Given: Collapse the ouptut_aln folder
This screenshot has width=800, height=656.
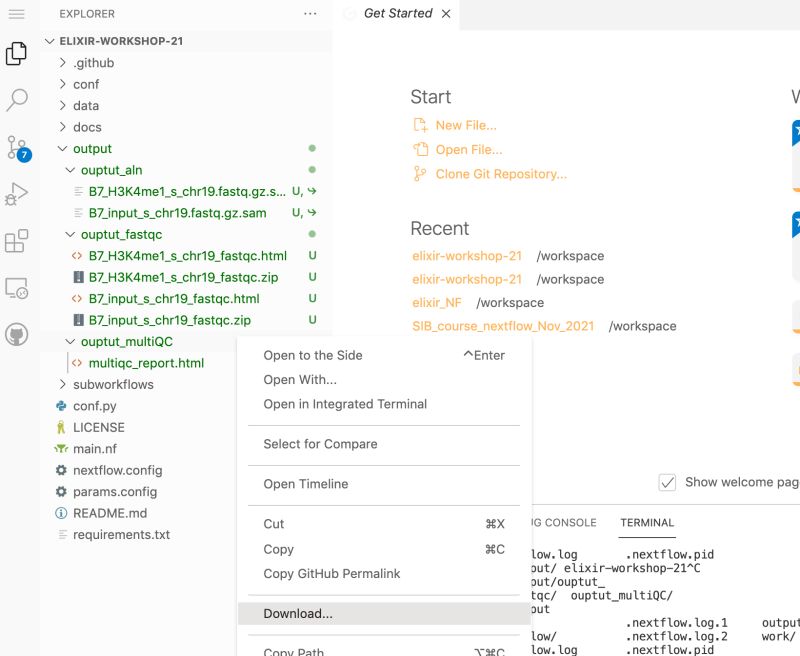Looking at the screenshot, I should click(70, 170).
